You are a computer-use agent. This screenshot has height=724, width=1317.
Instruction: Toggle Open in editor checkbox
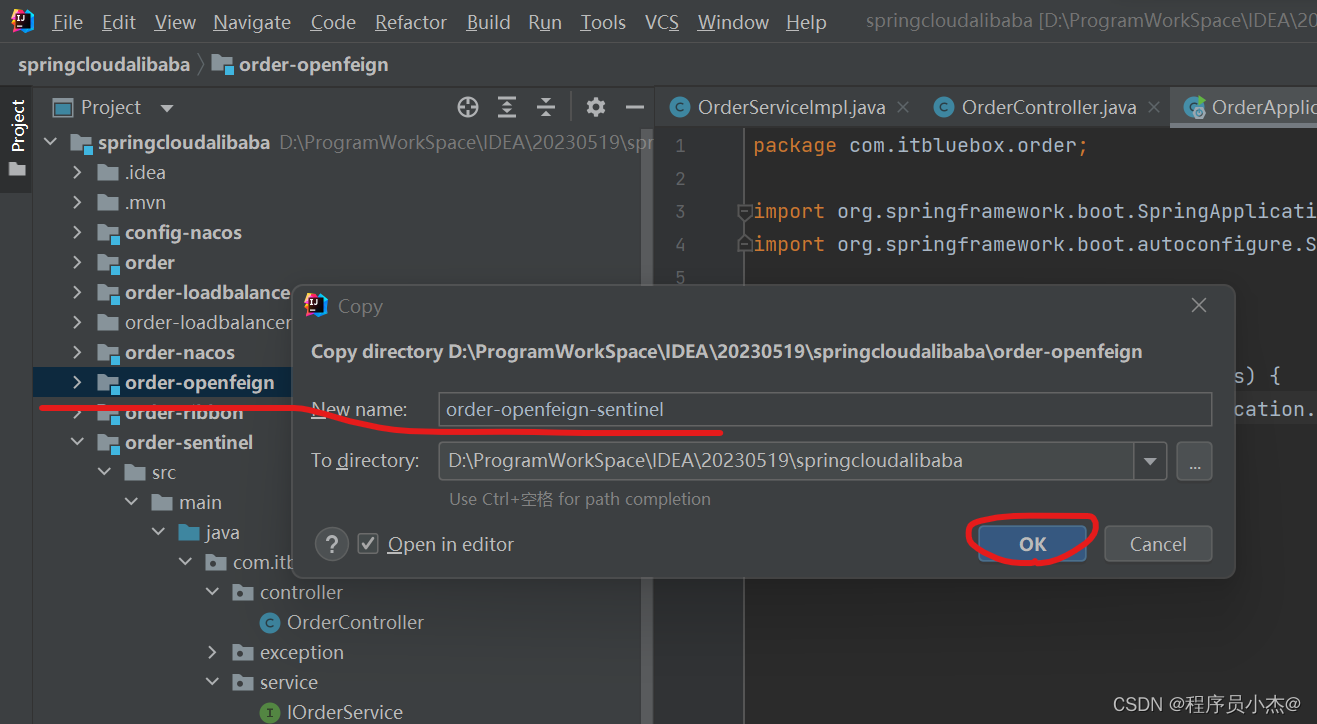[x=368, y=544]
